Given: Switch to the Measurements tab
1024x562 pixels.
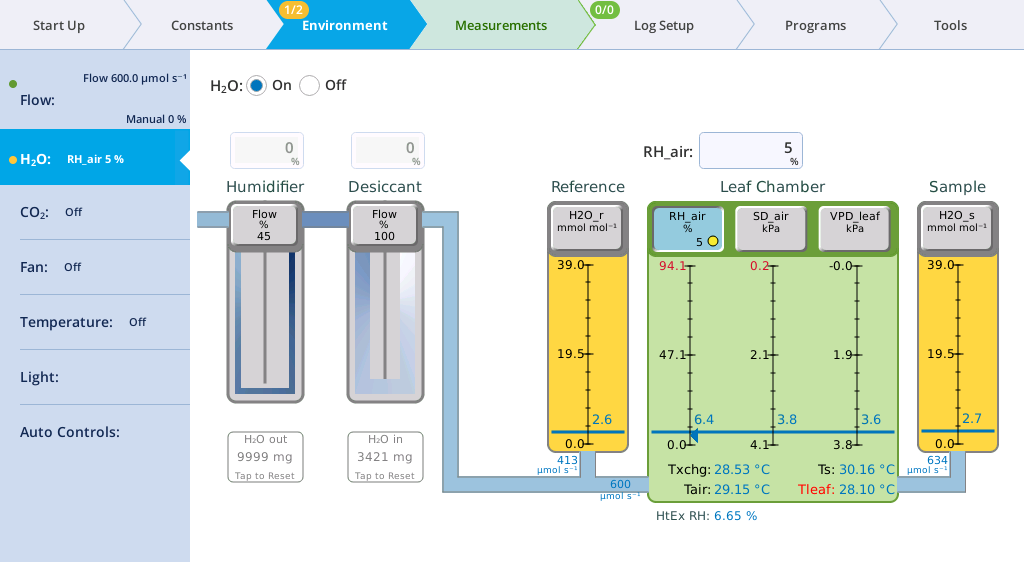Looking at the screenshot, I should [500, 25].
